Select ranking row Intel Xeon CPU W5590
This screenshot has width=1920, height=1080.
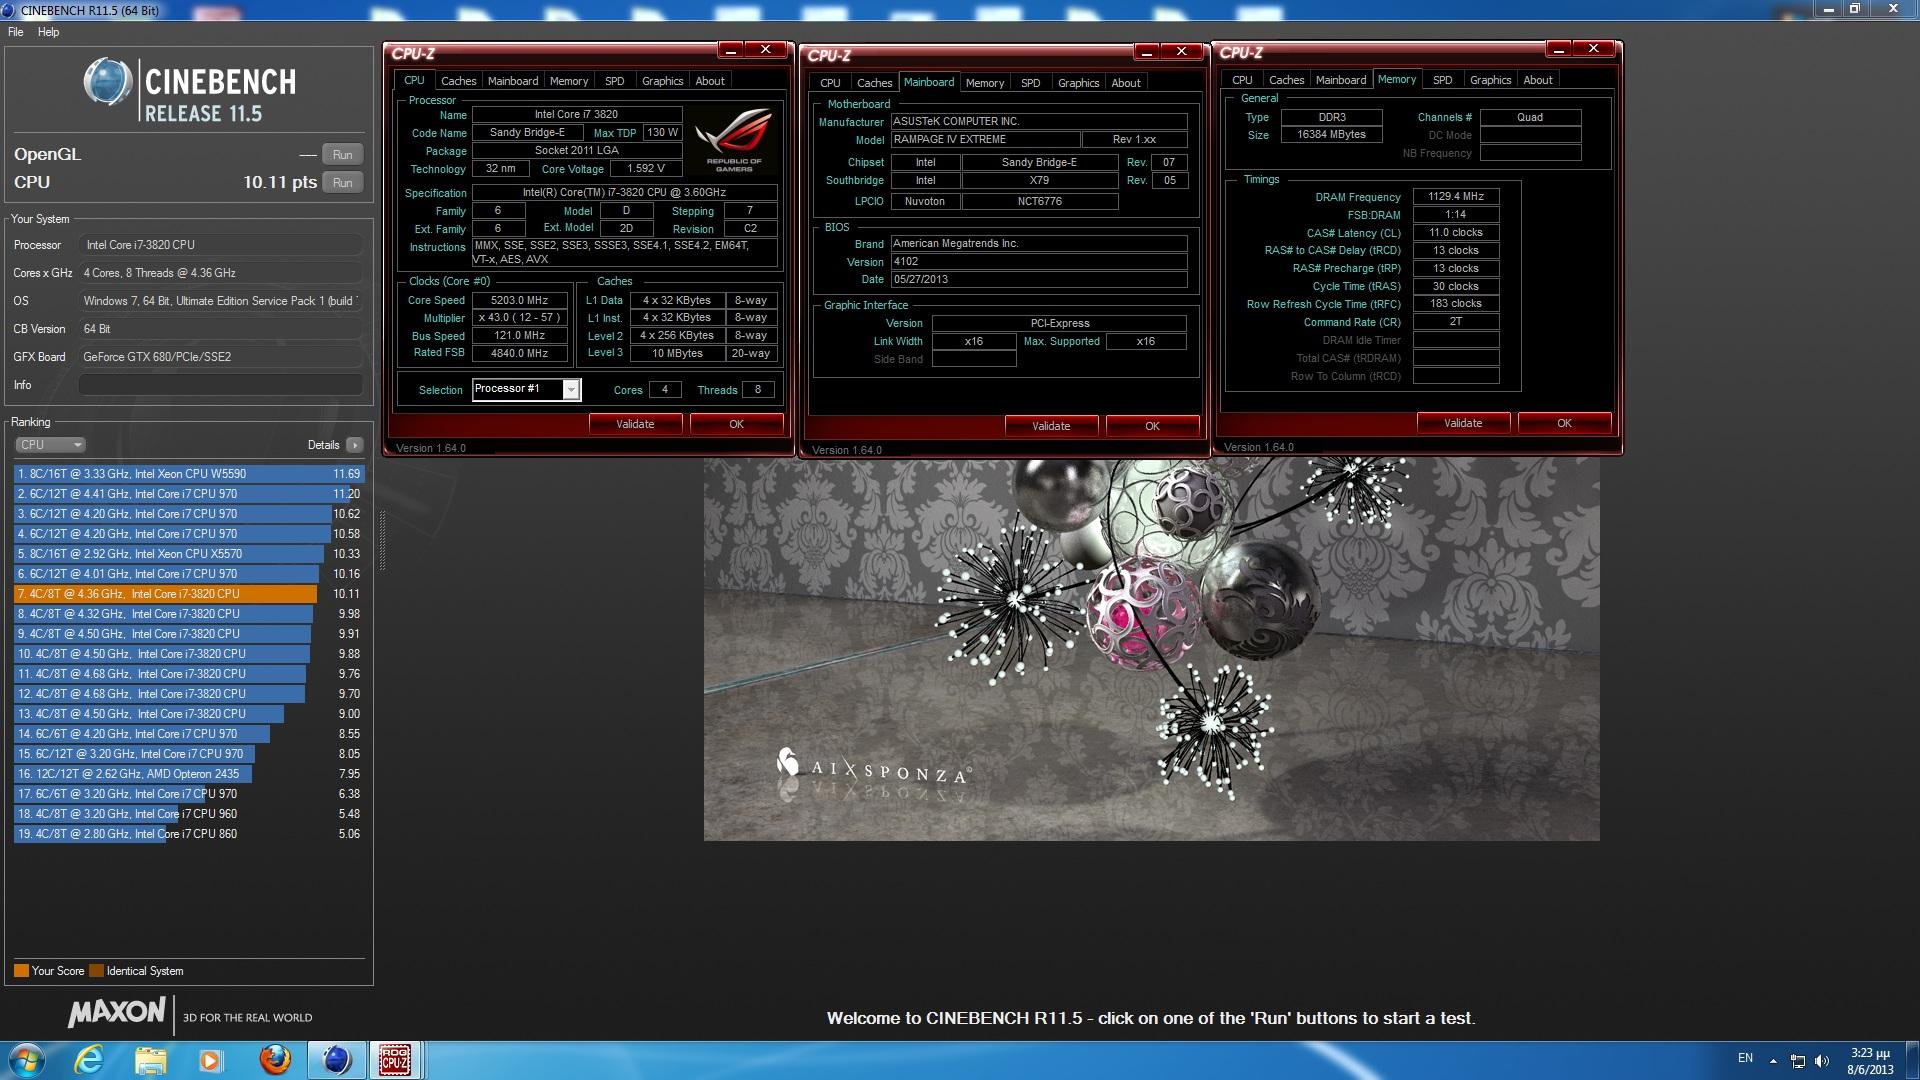188,474
